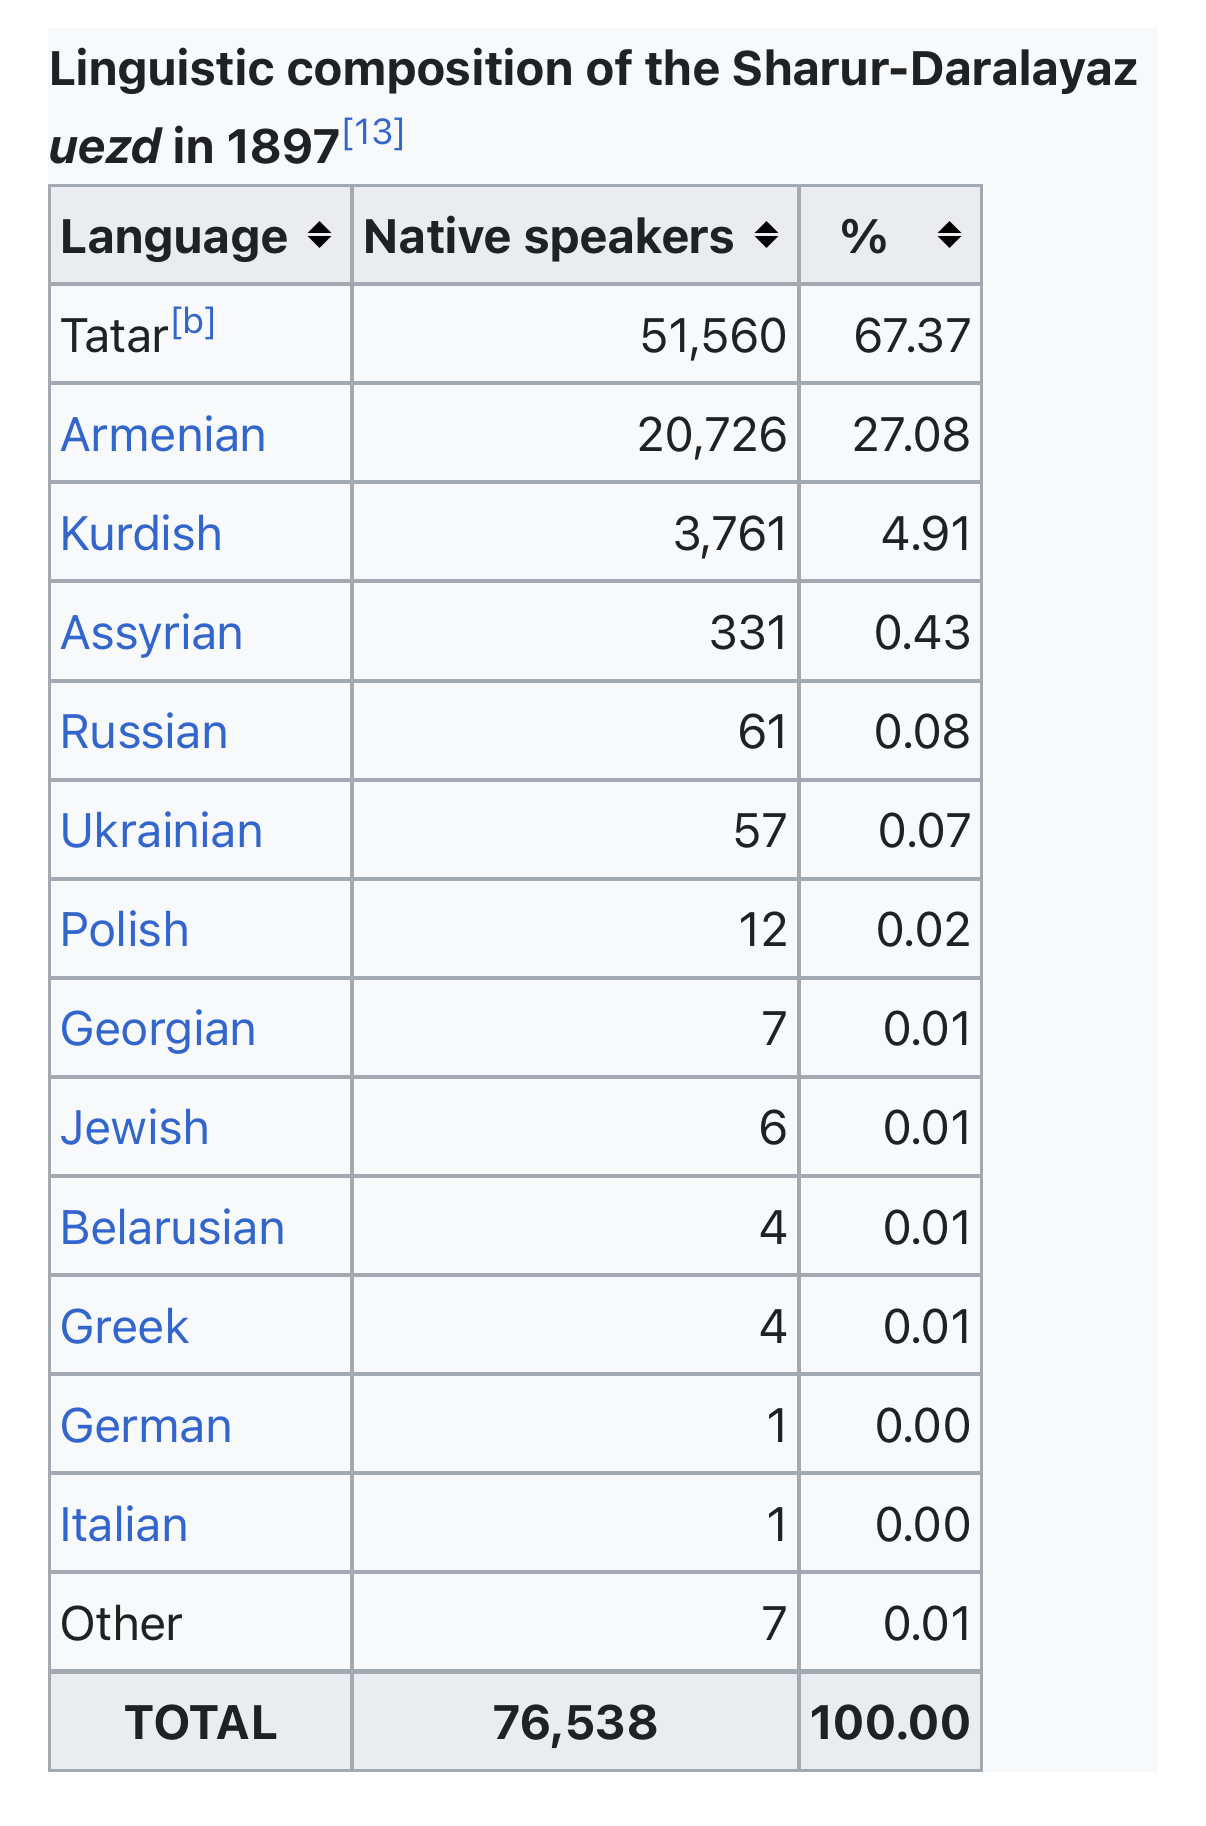Open the Armenian language link
The width and height of the screenshot is (1206, 1826).
[x=163, y=435]
